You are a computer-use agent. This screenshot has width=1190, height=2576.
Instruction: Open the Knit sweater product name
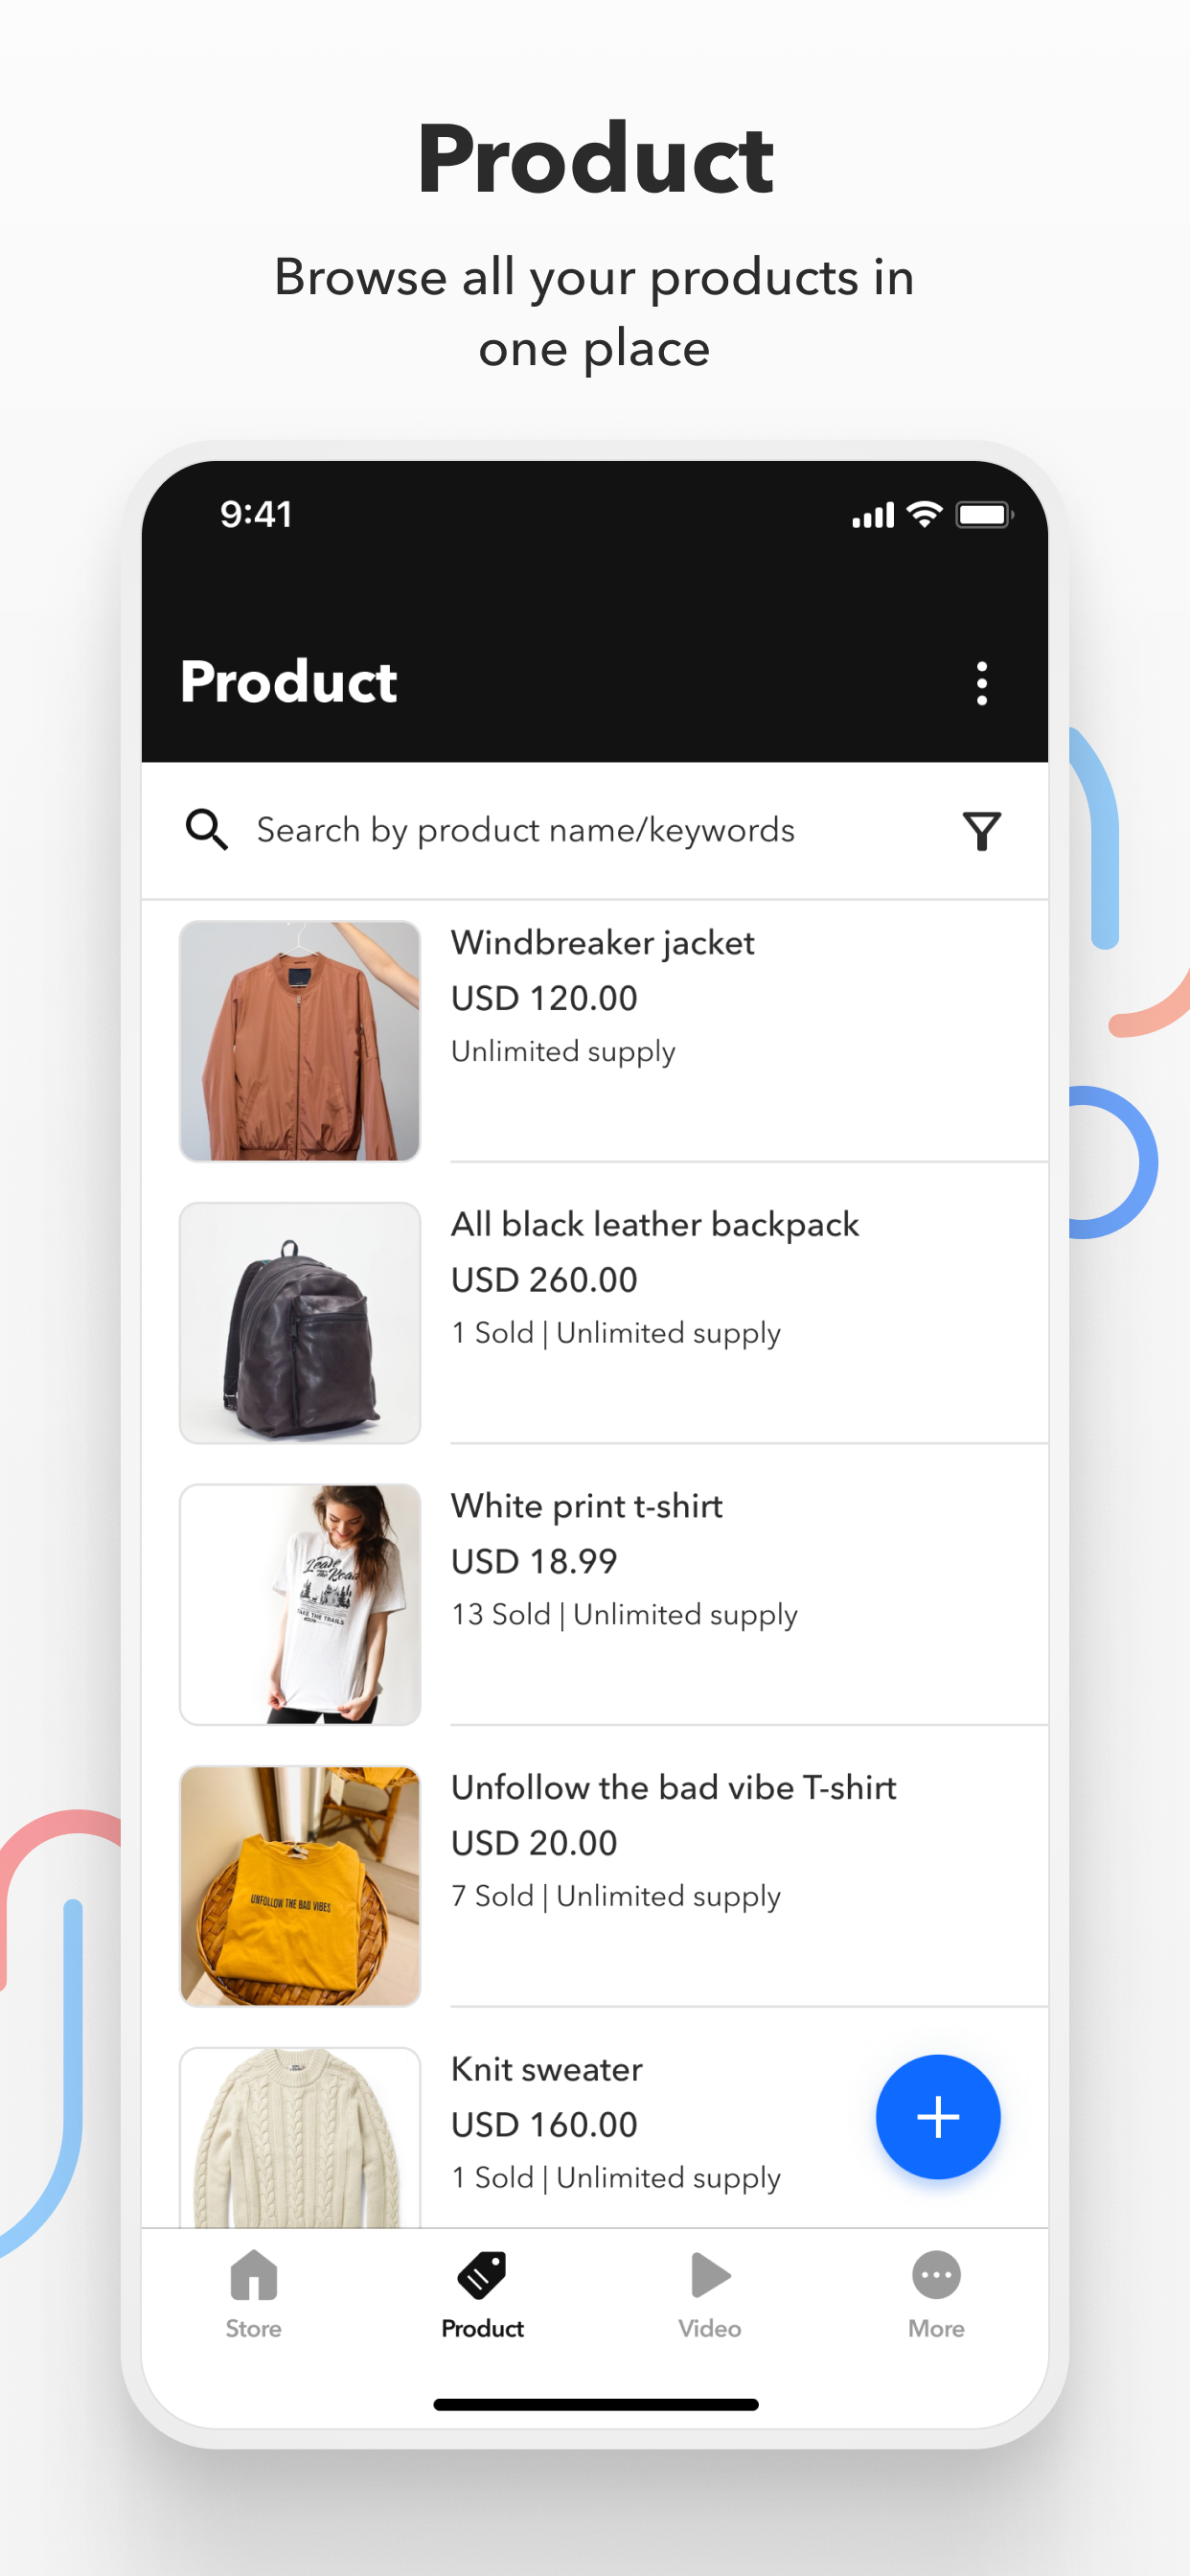pyautogui.click(x=546, y=2069)
